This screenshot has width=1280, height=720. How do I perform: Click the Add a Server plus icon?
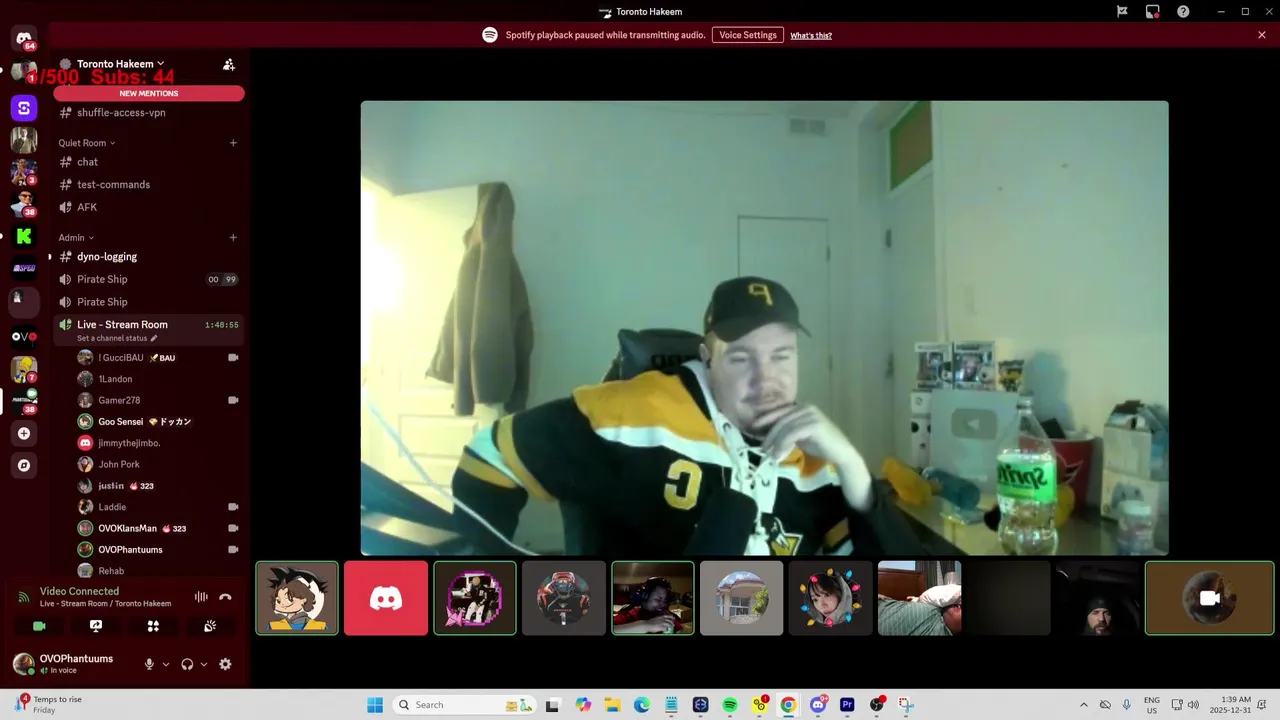24,433
